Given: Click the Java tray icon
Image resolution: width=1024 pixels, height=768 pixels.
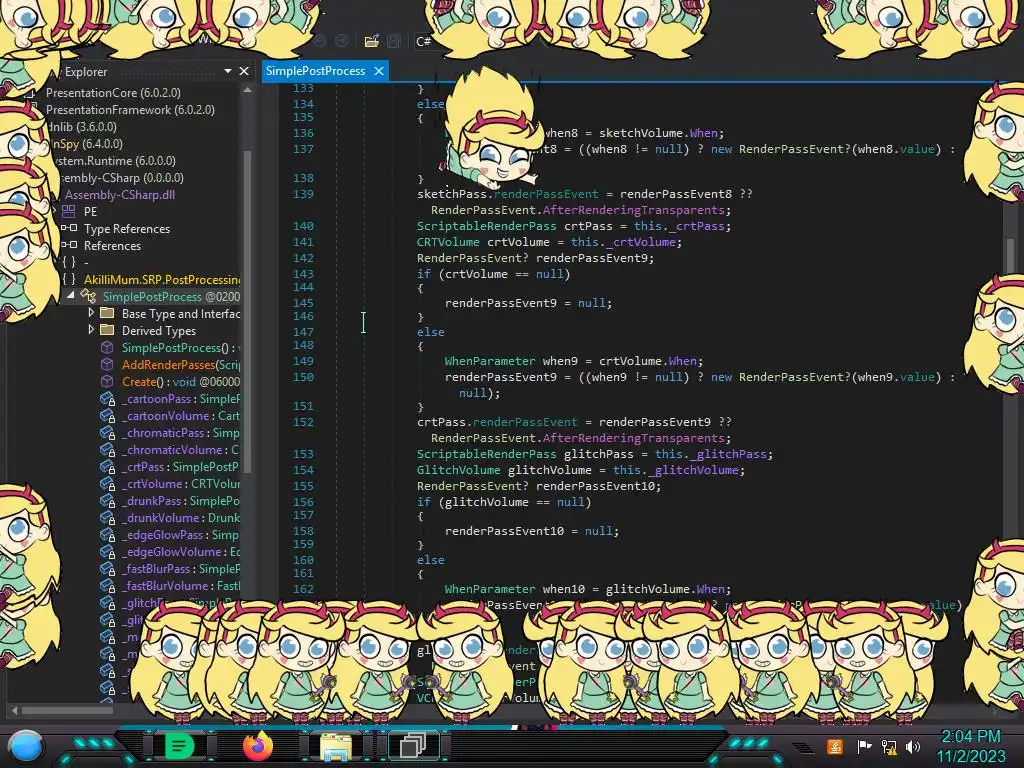Looking at the screenshot, I should [835, 746].
